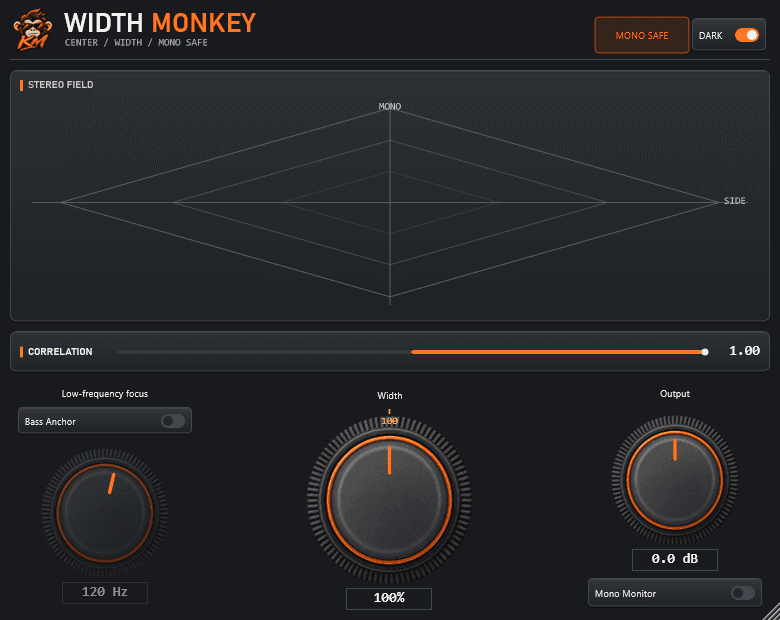Enable the MONO SAFE button
780x620 pixels.
coord(642,35)
